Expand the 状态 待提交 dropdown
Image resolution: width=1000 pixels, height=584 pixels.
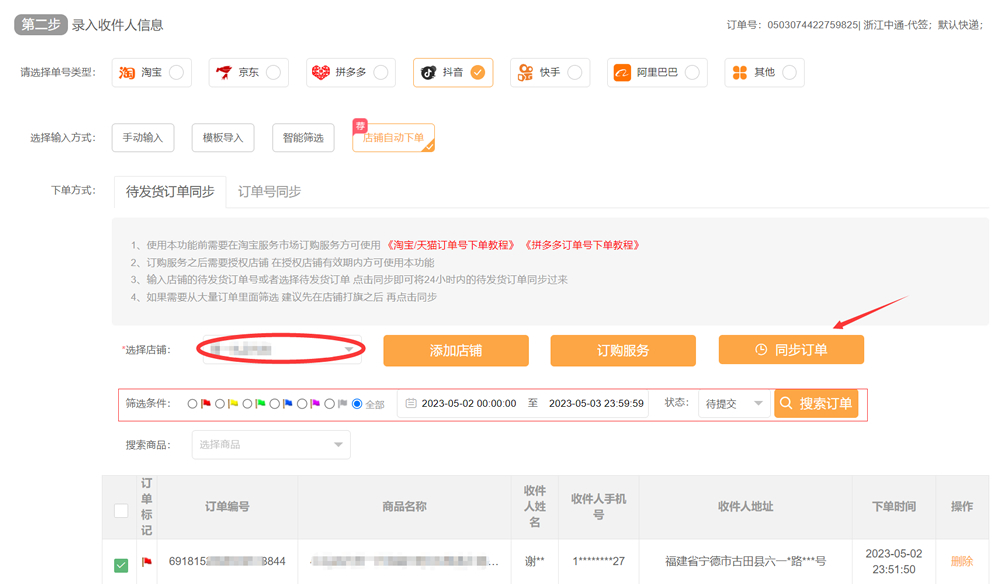point(734,404)
